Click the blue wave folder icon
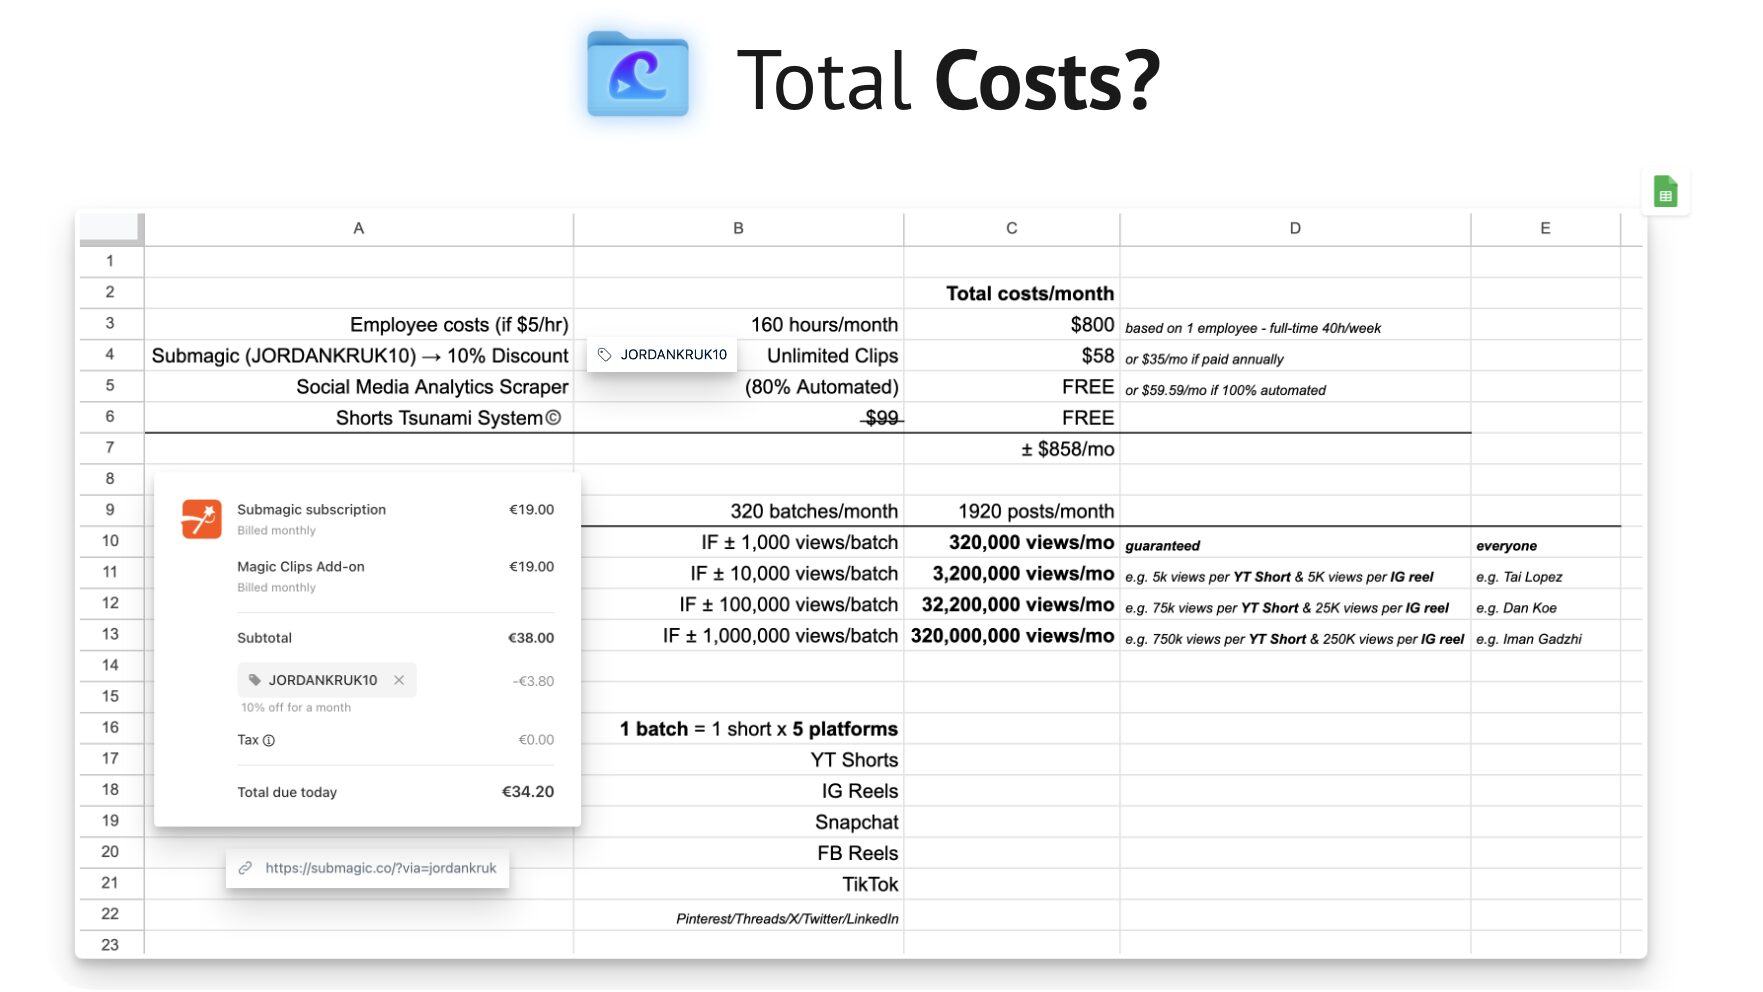This screenshot has height=992, width=1763. pyautogui.click(x=637, y=75)
